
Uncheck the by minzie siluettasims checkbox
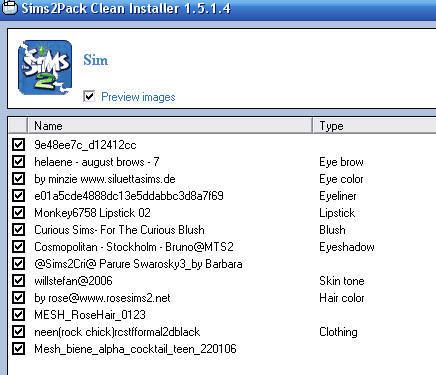click(18, 179)
